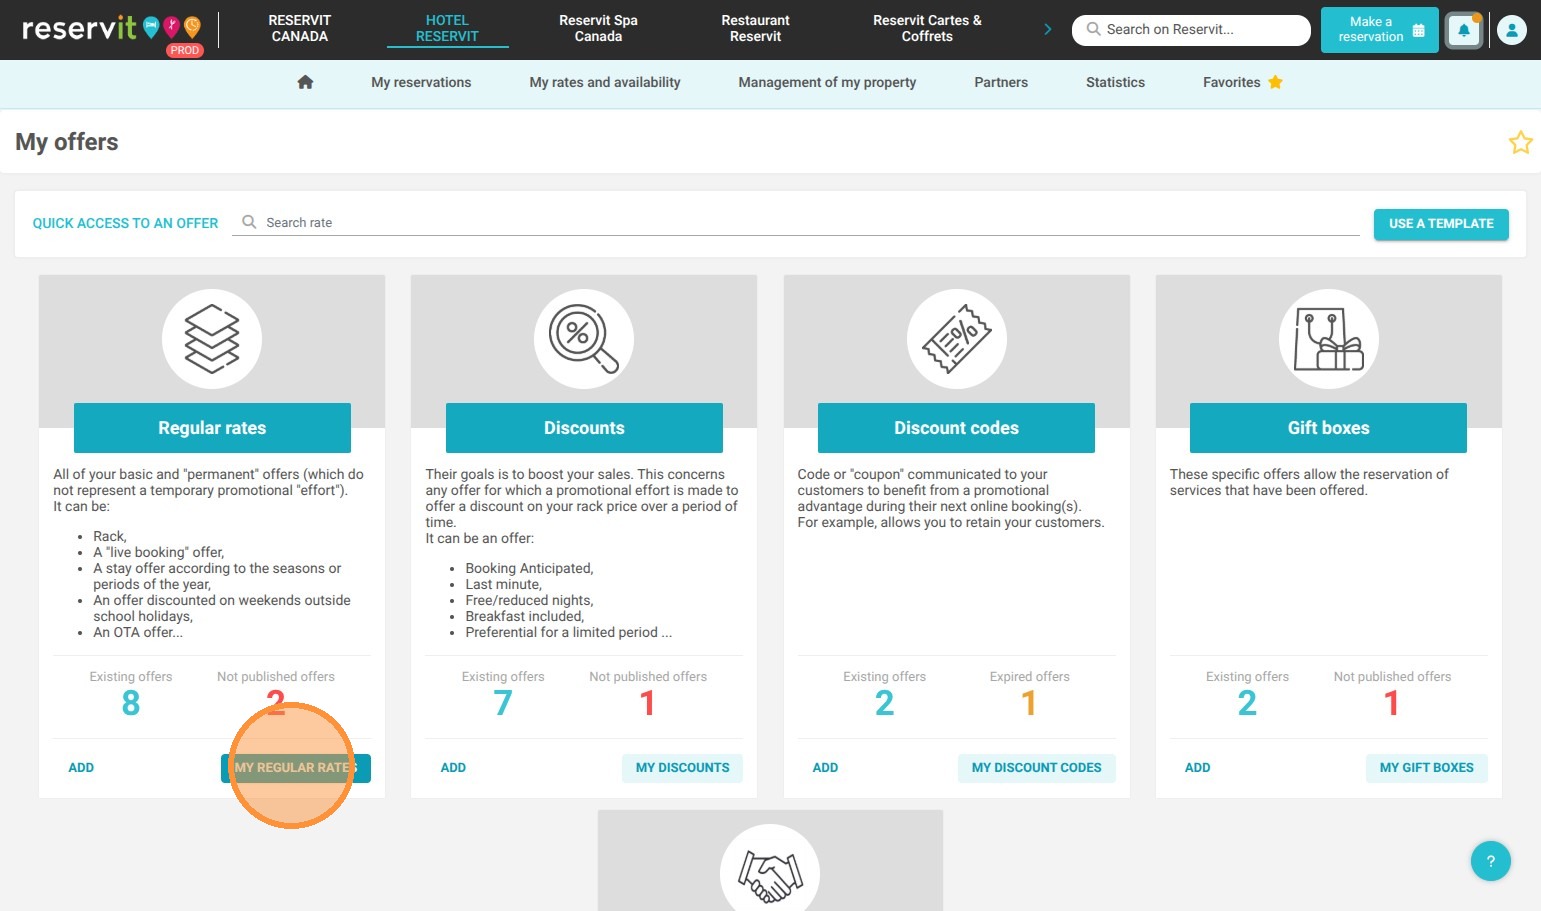
Task: Click the Regular rates stacked layers icon
Action: [212, 339]
